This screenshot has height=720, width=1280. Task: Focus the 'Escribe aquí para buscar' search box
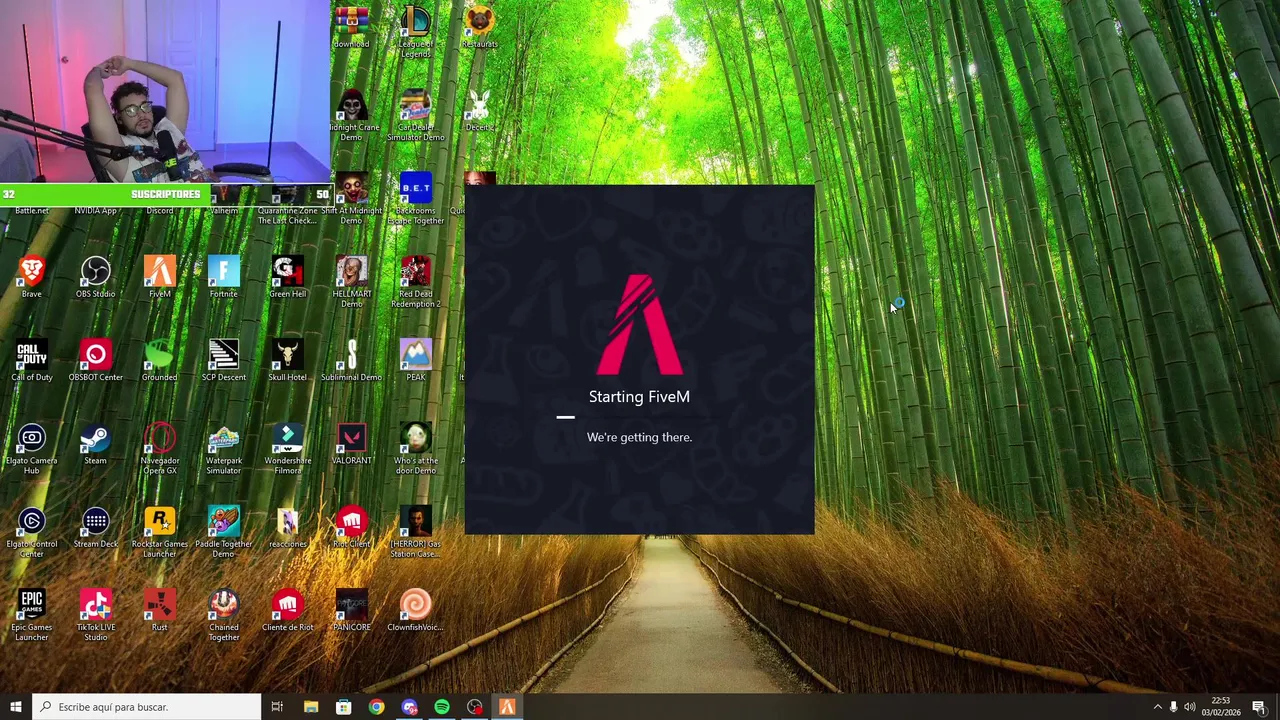point(147,707)
